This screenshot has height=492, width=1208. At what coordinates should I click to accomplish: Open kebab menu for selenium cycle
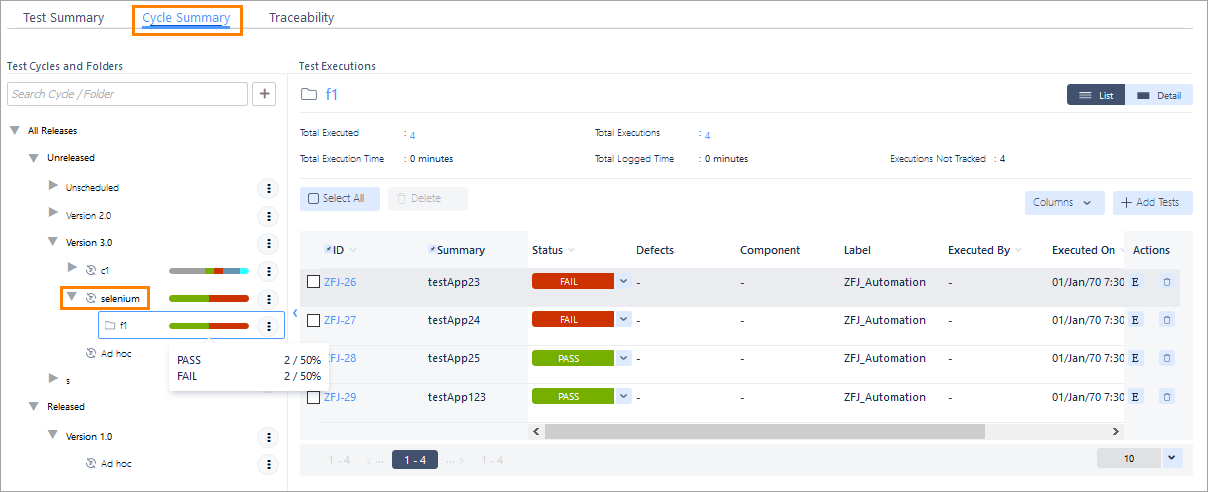(x=267, y=299)
